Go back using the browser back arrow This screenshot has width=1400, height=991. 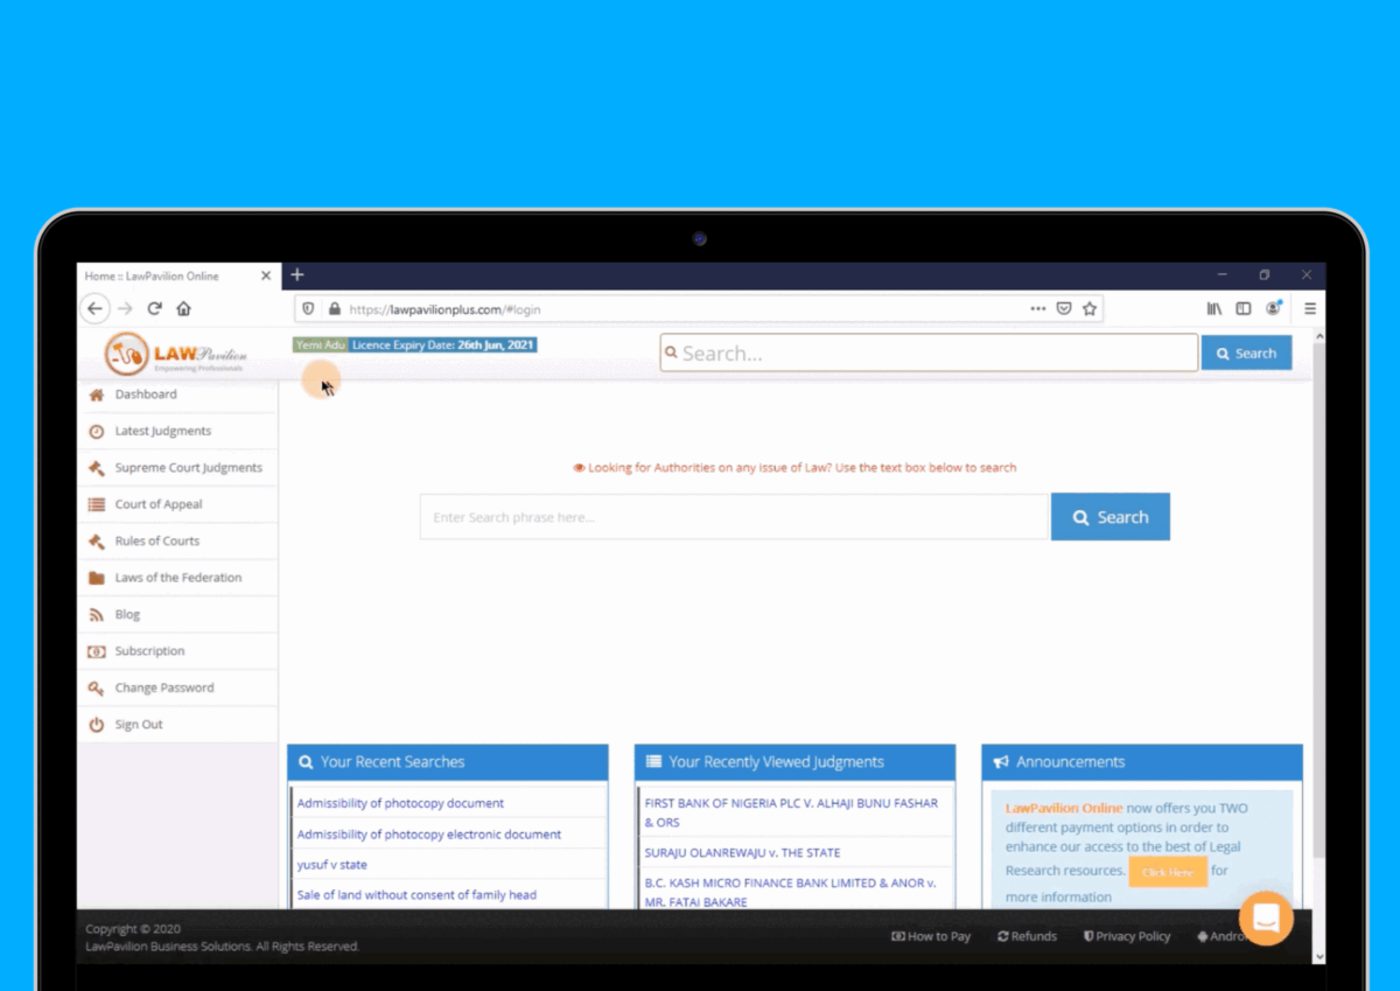(95, 309)
